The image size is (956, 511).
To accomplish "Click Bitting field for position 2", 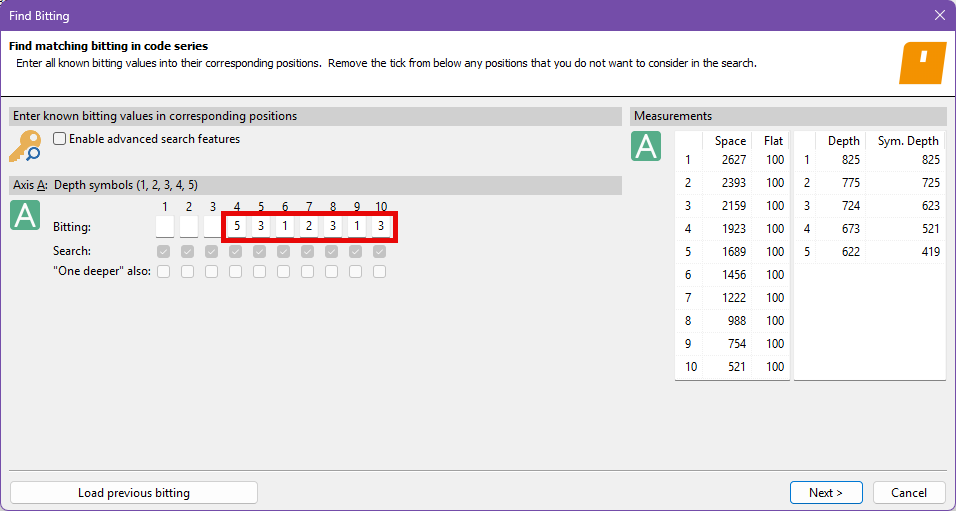I will [x=188, y=227].
